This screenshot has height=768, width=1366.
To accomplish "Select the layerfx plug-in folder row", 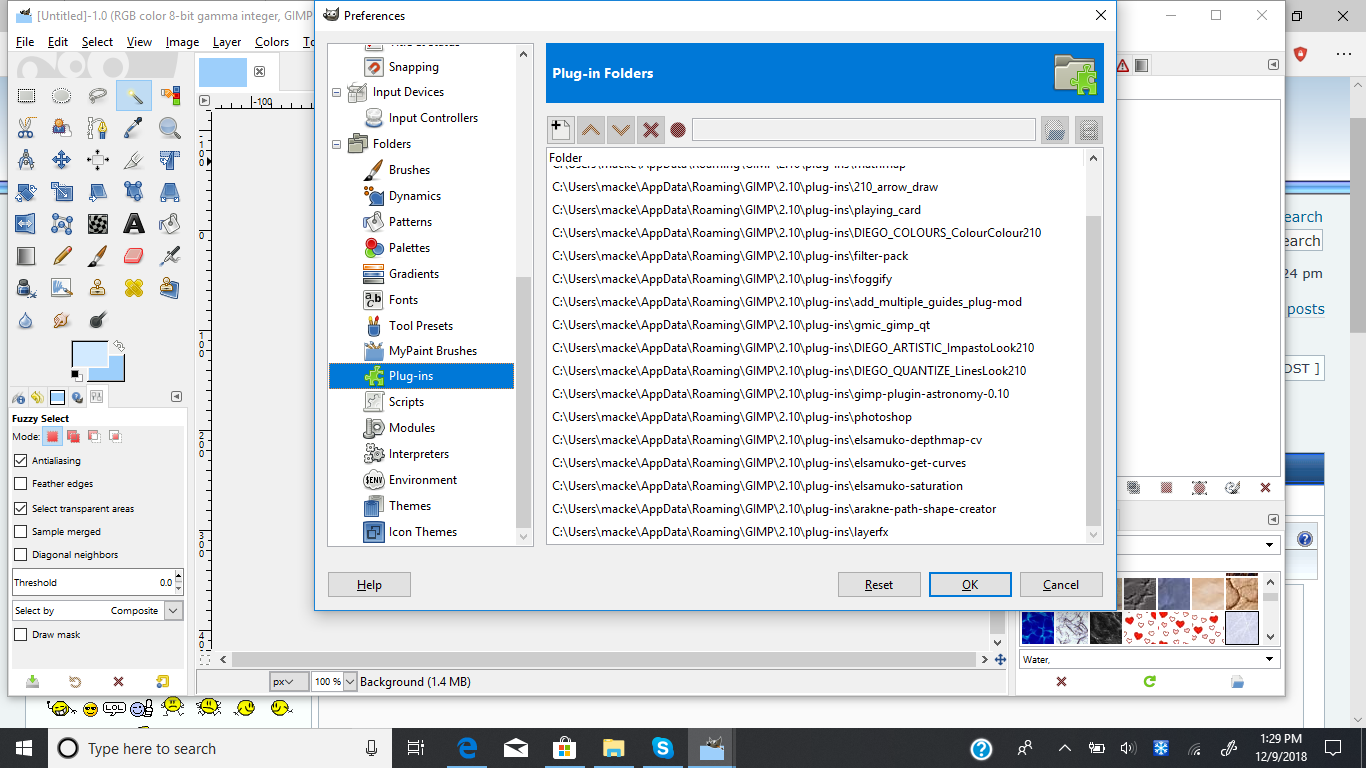I will [x=816, y=532].
